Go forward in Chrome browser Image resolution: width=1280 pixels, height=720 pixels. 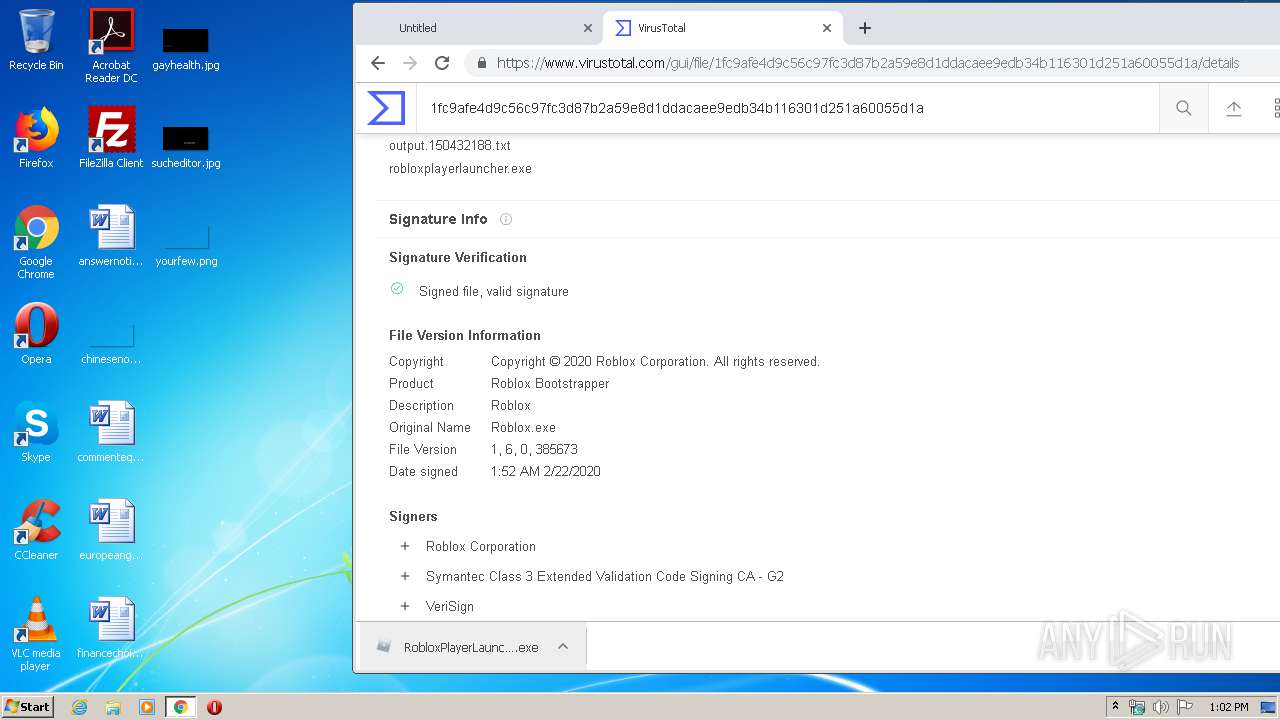(x=410, y=63)
